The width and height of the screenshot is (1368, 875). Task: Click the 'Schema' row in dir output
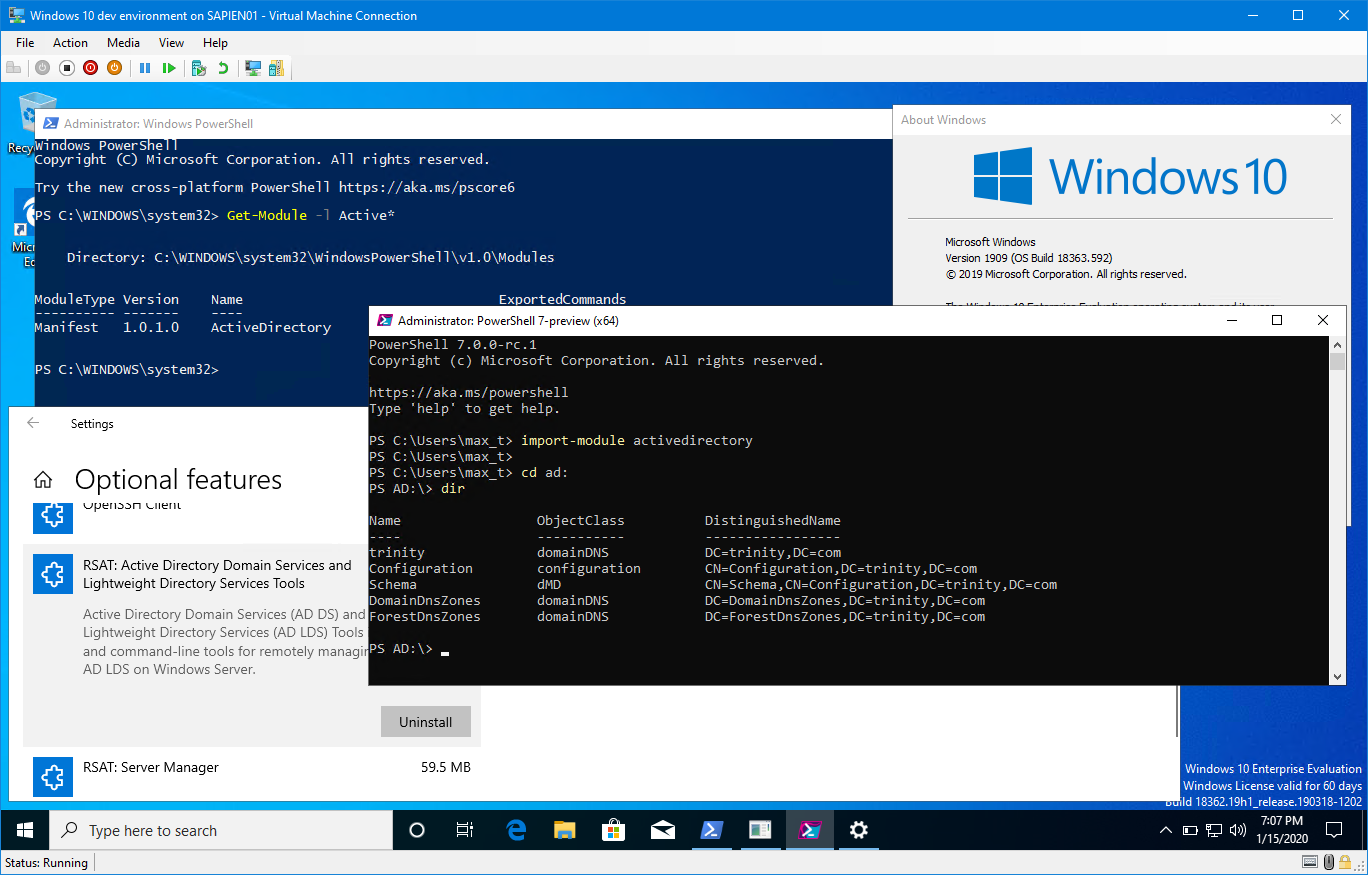coord(713,584)
